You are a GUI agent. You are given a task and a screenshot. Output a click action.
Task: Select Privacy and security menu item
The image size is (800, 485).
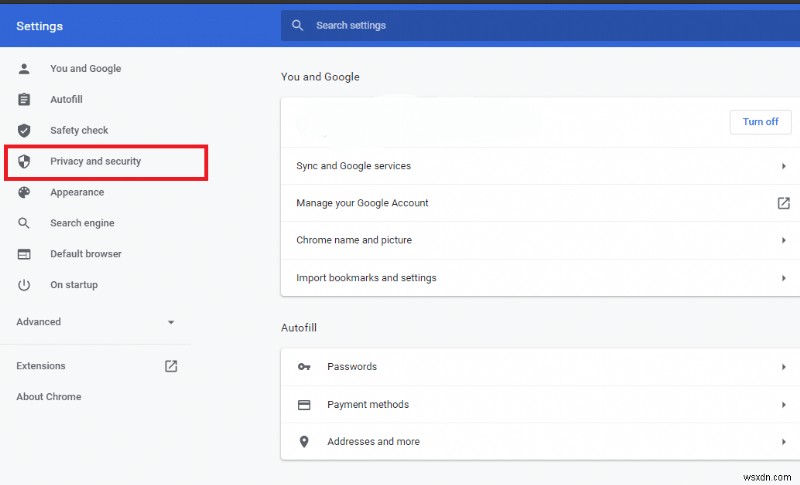tap(96, 162)
